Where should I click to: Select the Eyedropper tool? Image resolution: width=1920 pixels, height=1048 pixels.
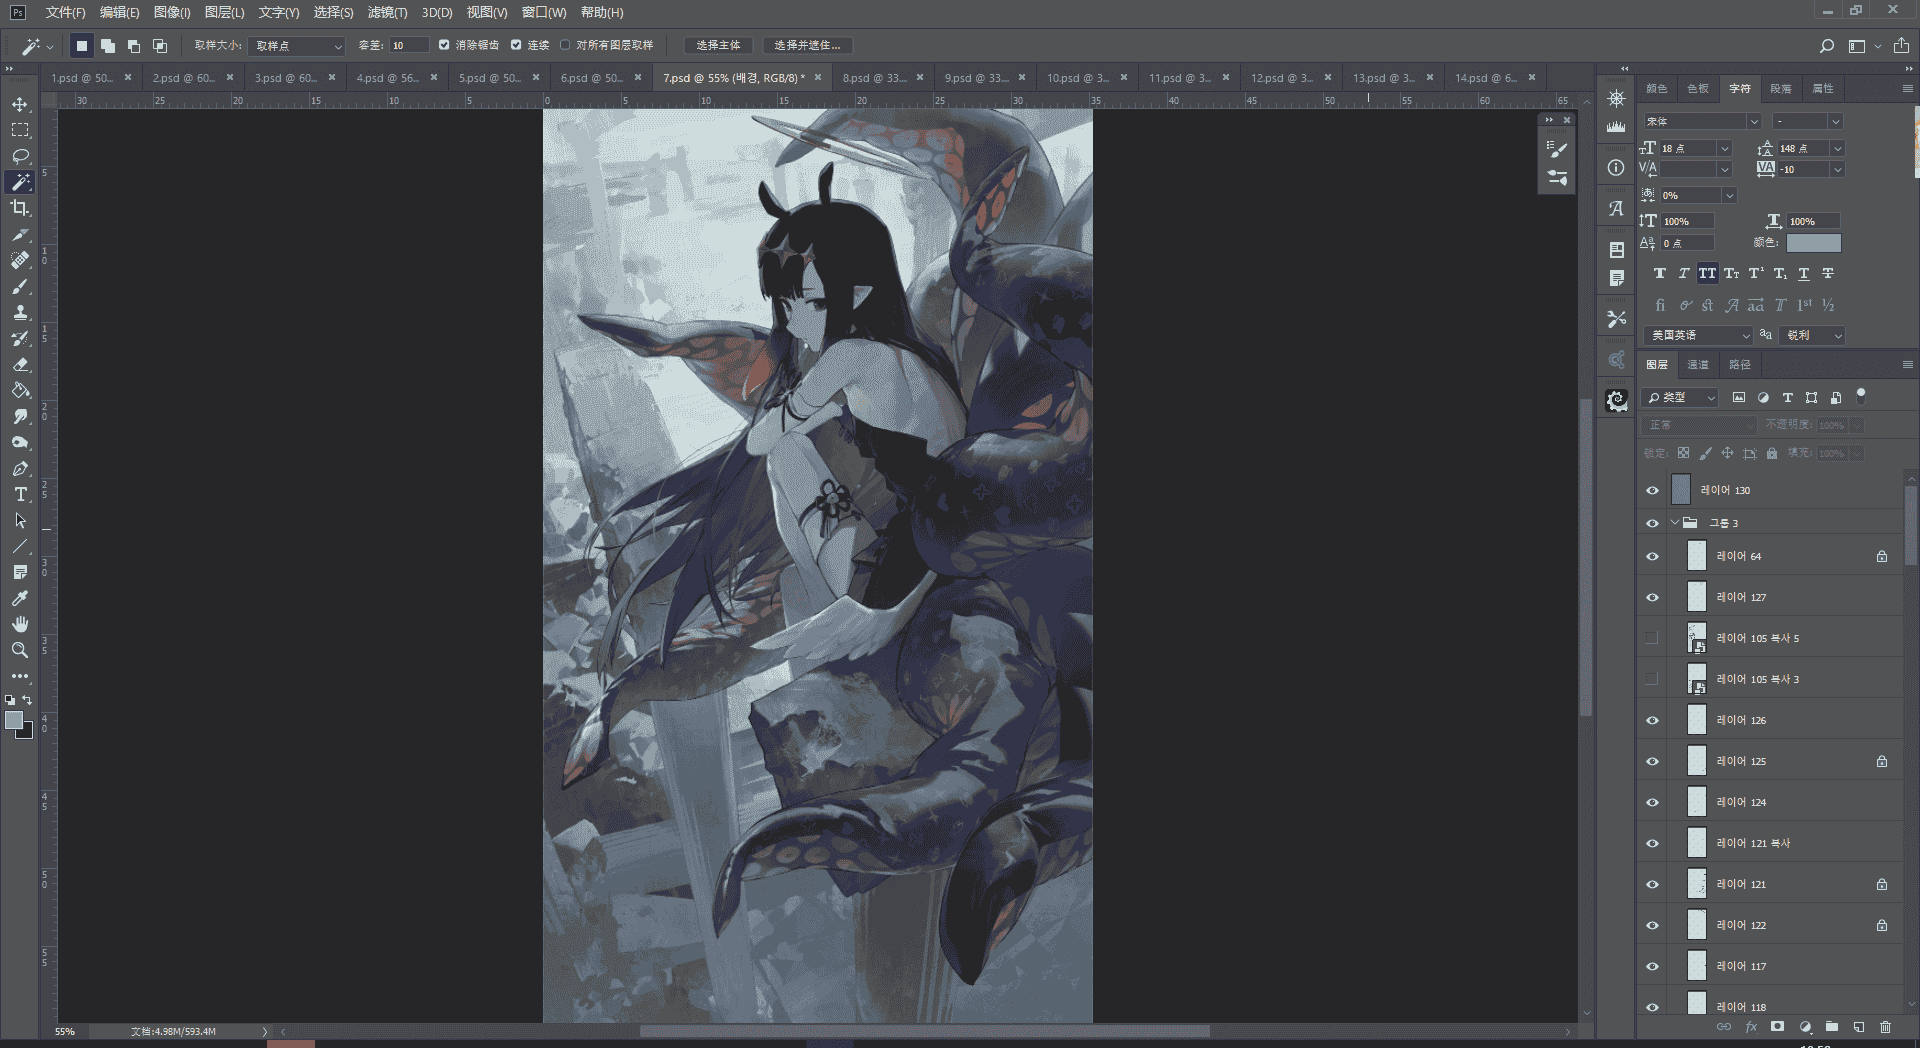pos(20,598)
